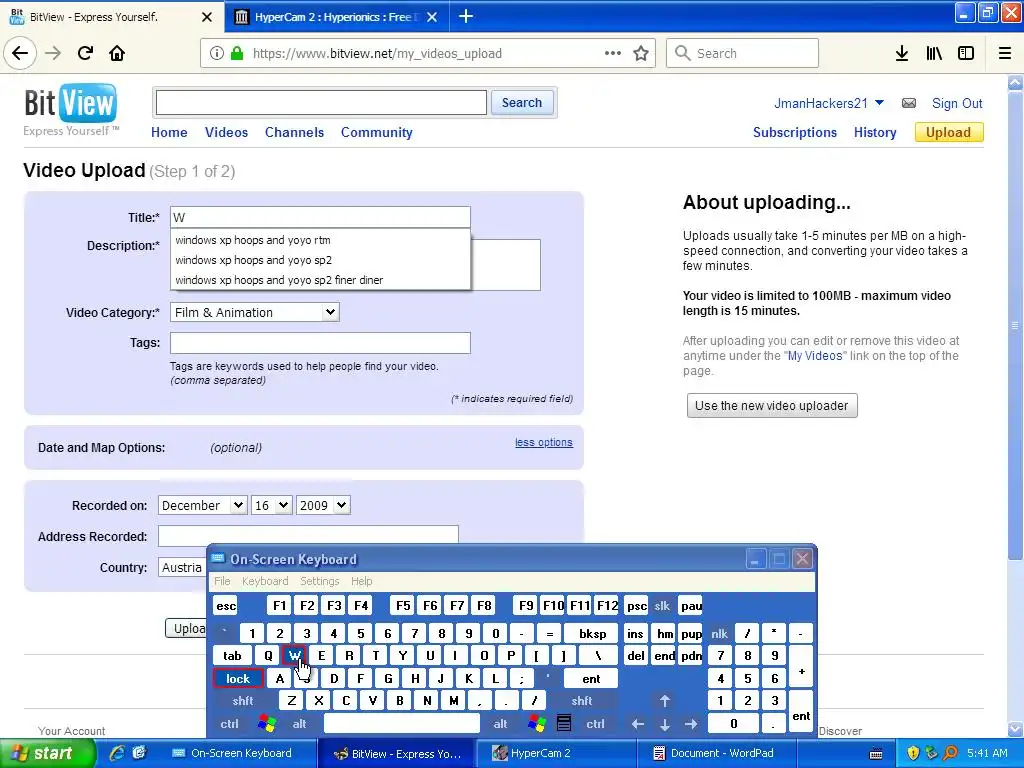The width and height of the screenshot is (1024, 768).
Task: Toggle the caps lock key on keyboard
Action: click(x=238, y=679)
